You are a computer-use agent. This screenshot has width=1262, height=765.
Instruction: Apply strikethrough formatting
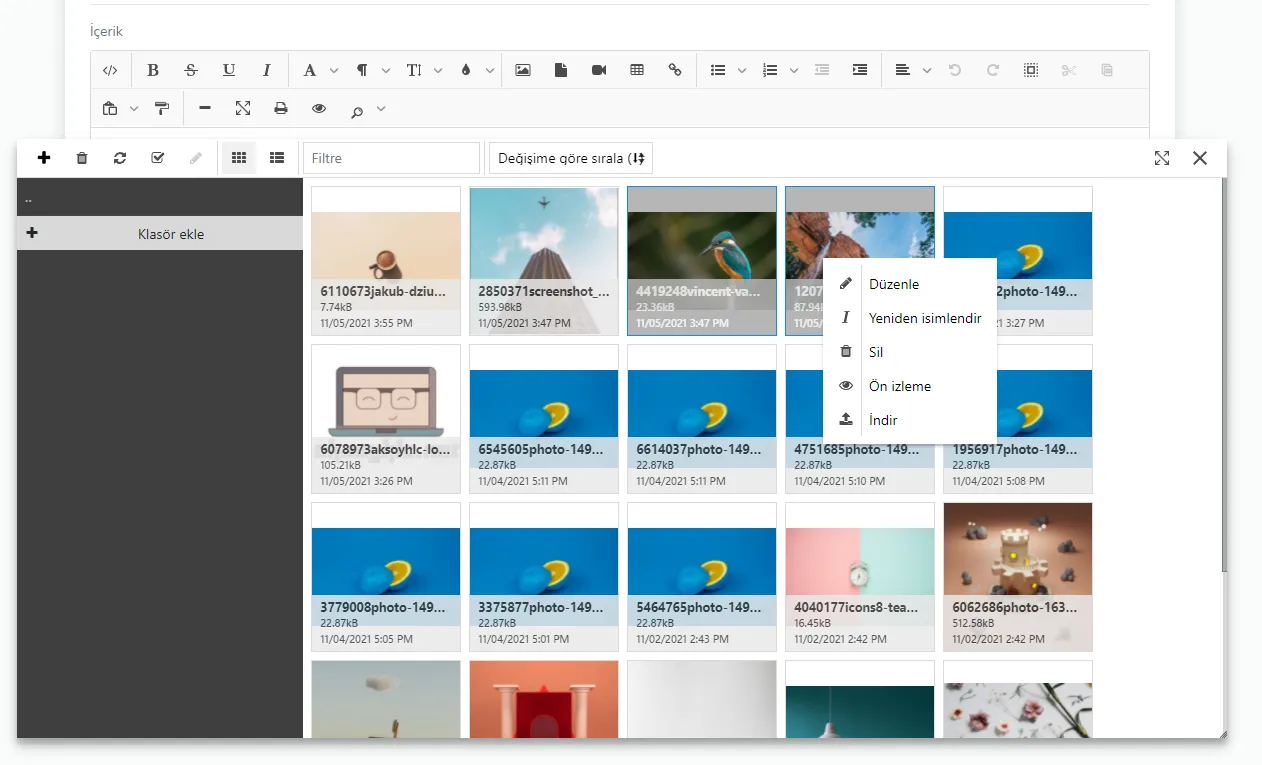pos(191,70)
